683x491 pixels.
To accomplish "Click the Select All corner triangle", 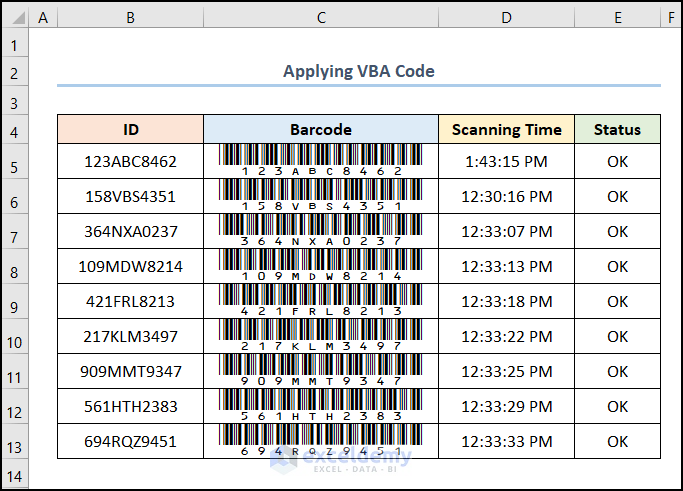I will pos(15,18).
